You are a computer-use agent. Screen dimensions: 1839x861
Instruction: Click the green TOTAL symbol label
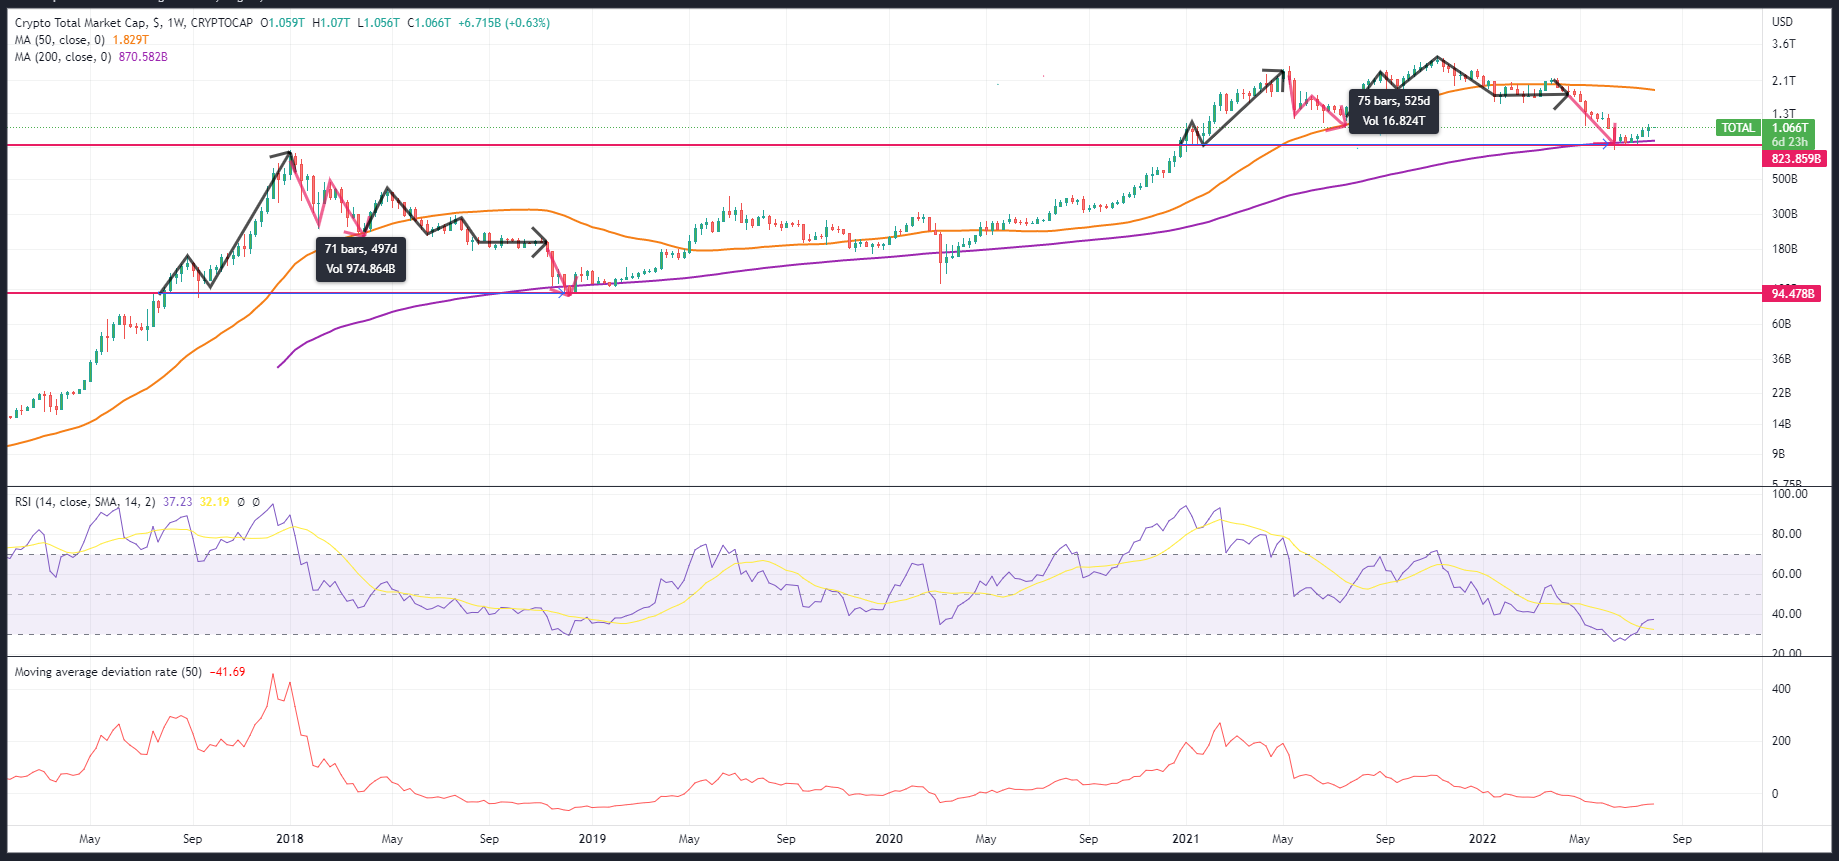1738,128
